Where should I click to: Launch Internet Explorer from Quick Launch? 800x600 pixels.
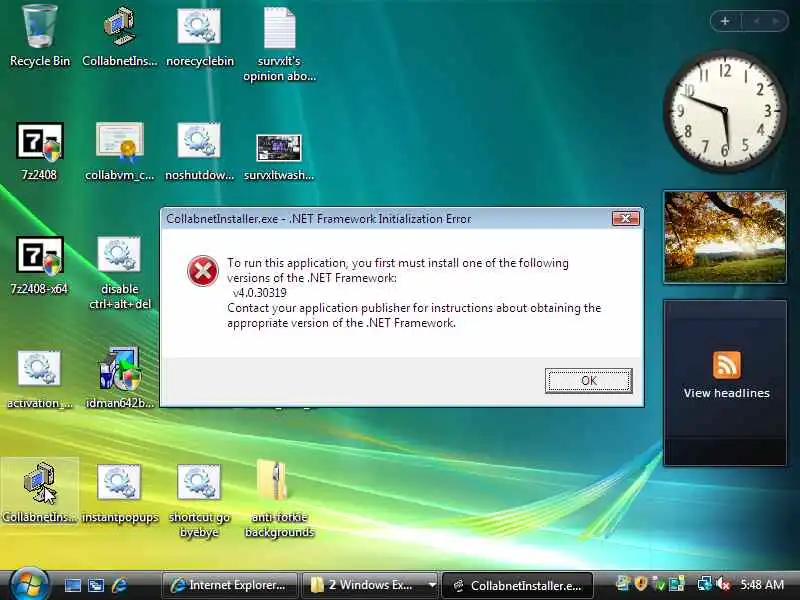click(x=119, y=585)
